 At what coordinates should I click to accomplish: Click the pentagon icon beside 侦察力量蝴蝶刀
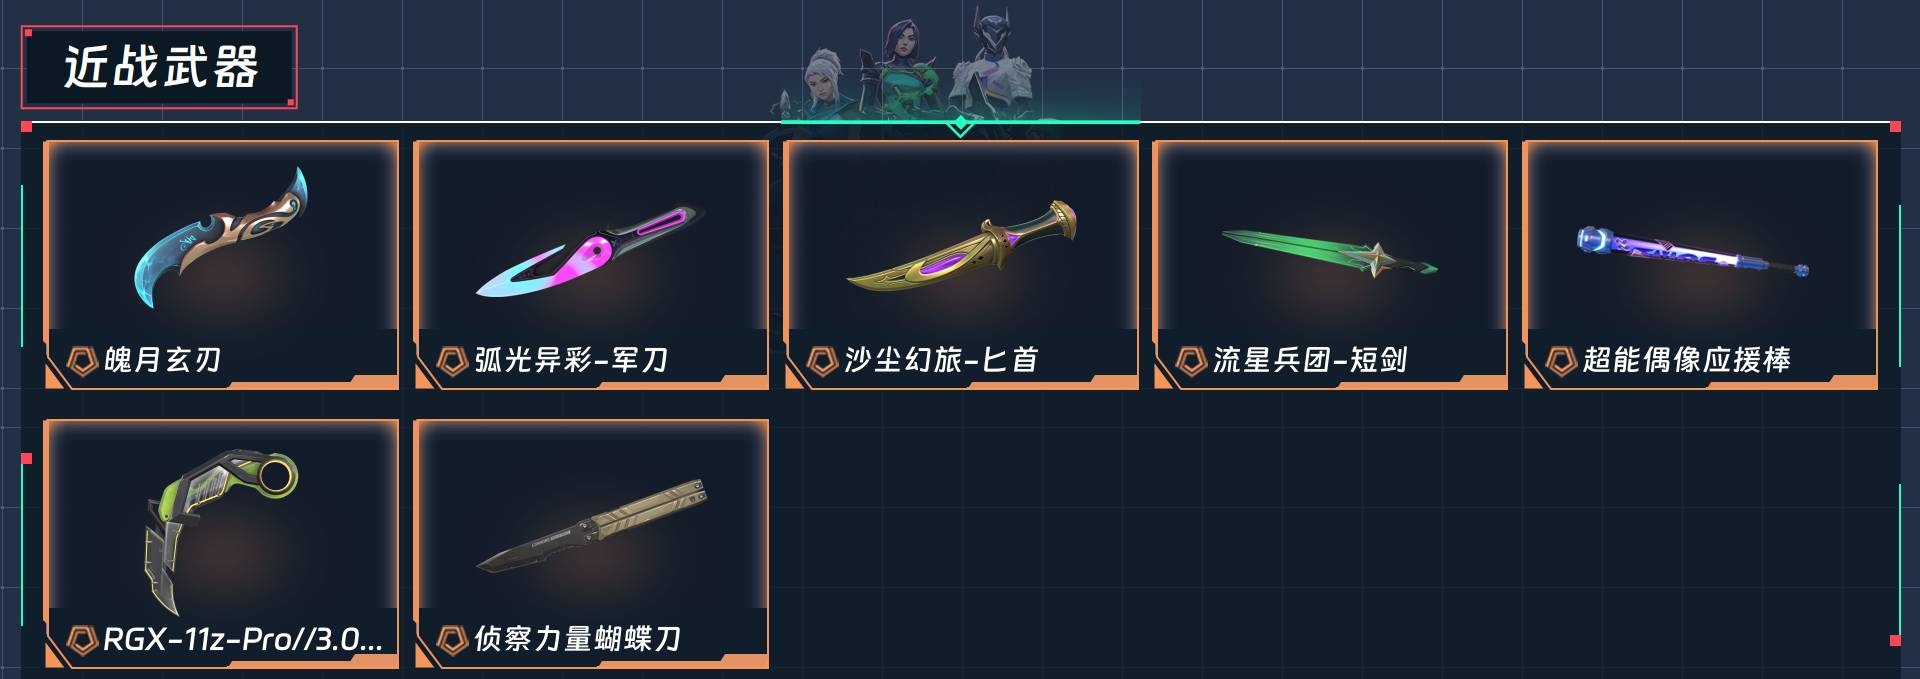click(452, 639)
